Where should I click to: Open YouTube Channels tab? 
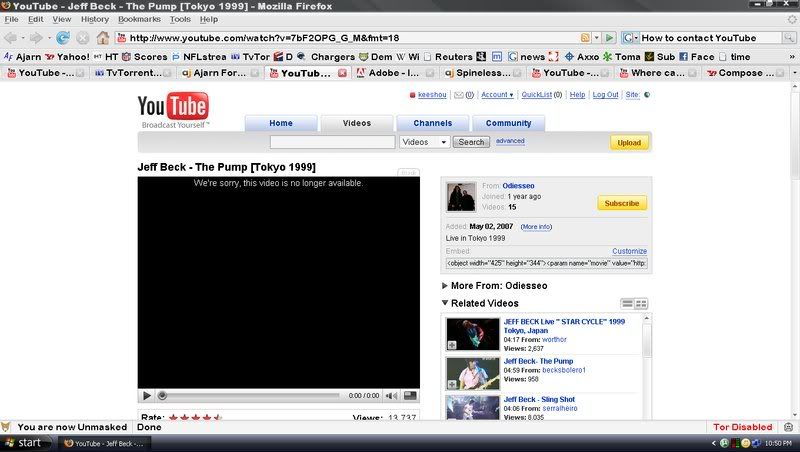[433, 123]
